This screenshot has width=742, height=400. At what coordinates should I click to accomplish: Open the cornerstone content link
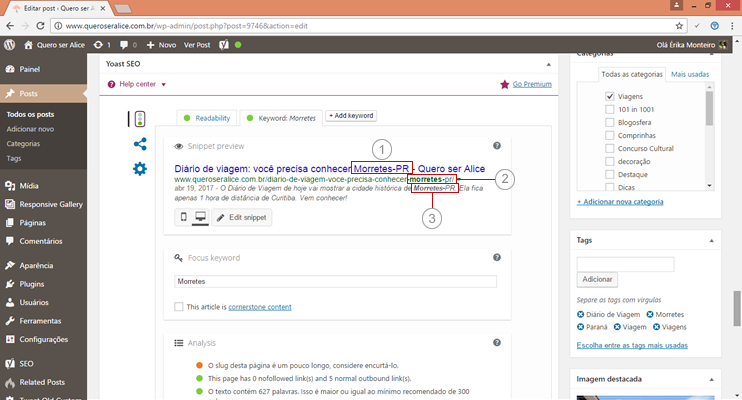(260, 307)
